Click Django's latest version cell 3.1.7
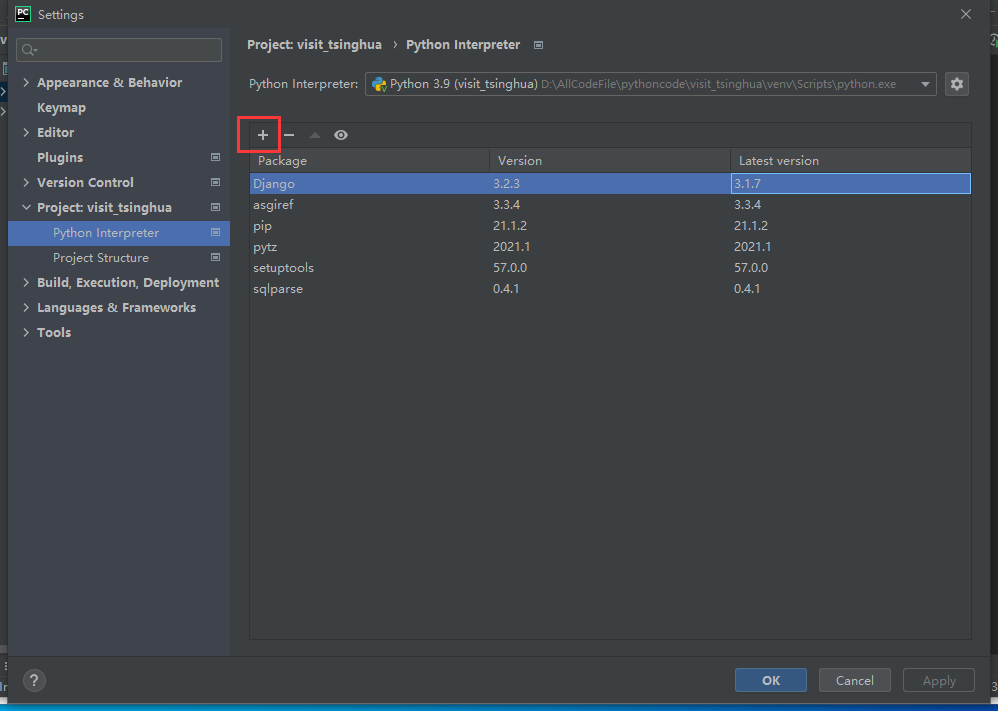This screenshot has width=998, height=711. point(851,183)
